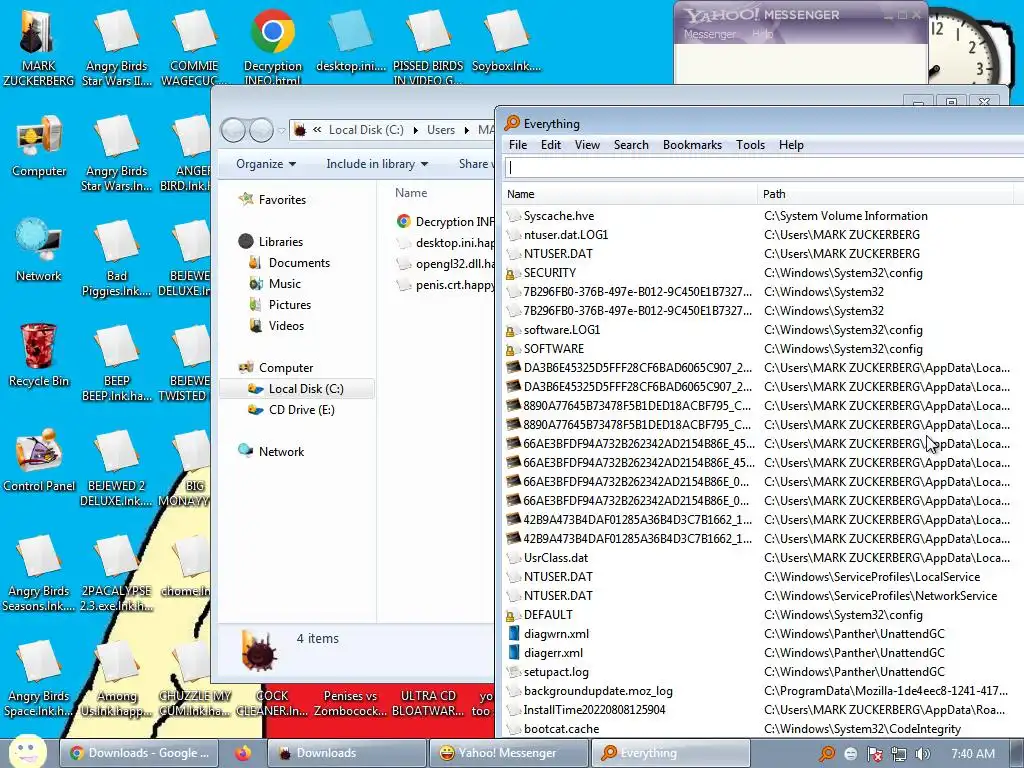Select Documents library in navigation pane
The width and height of the screenshot is (1024, 768).
click(298, 263)
